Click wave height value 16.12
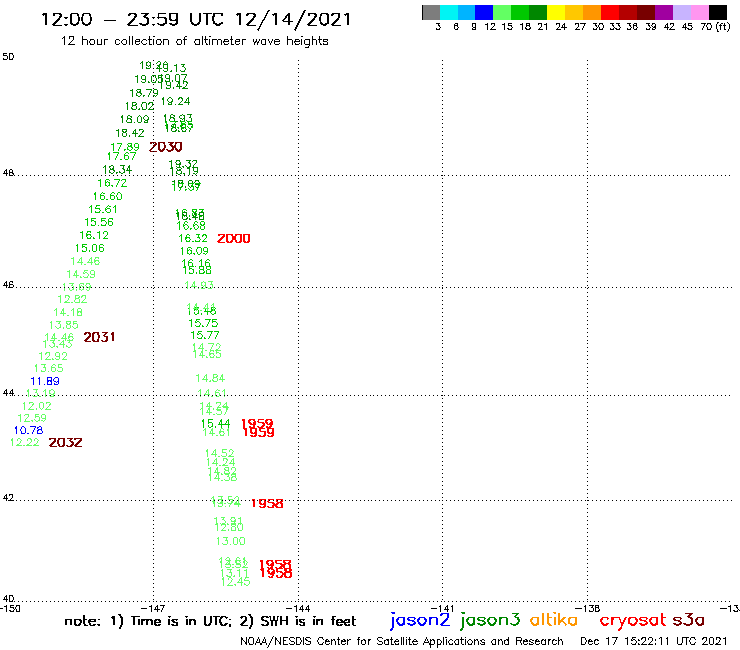The width and height of the screenshot is (740, 650). [x=94, y=235]
